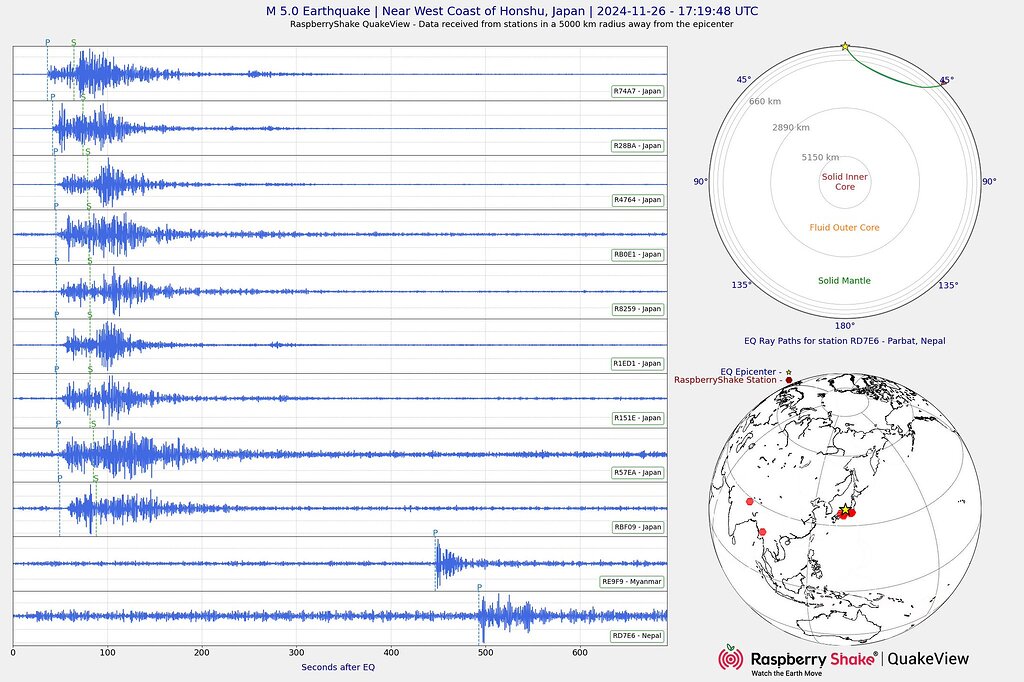Click the 2890 km depth label

(x=790, y=128)
